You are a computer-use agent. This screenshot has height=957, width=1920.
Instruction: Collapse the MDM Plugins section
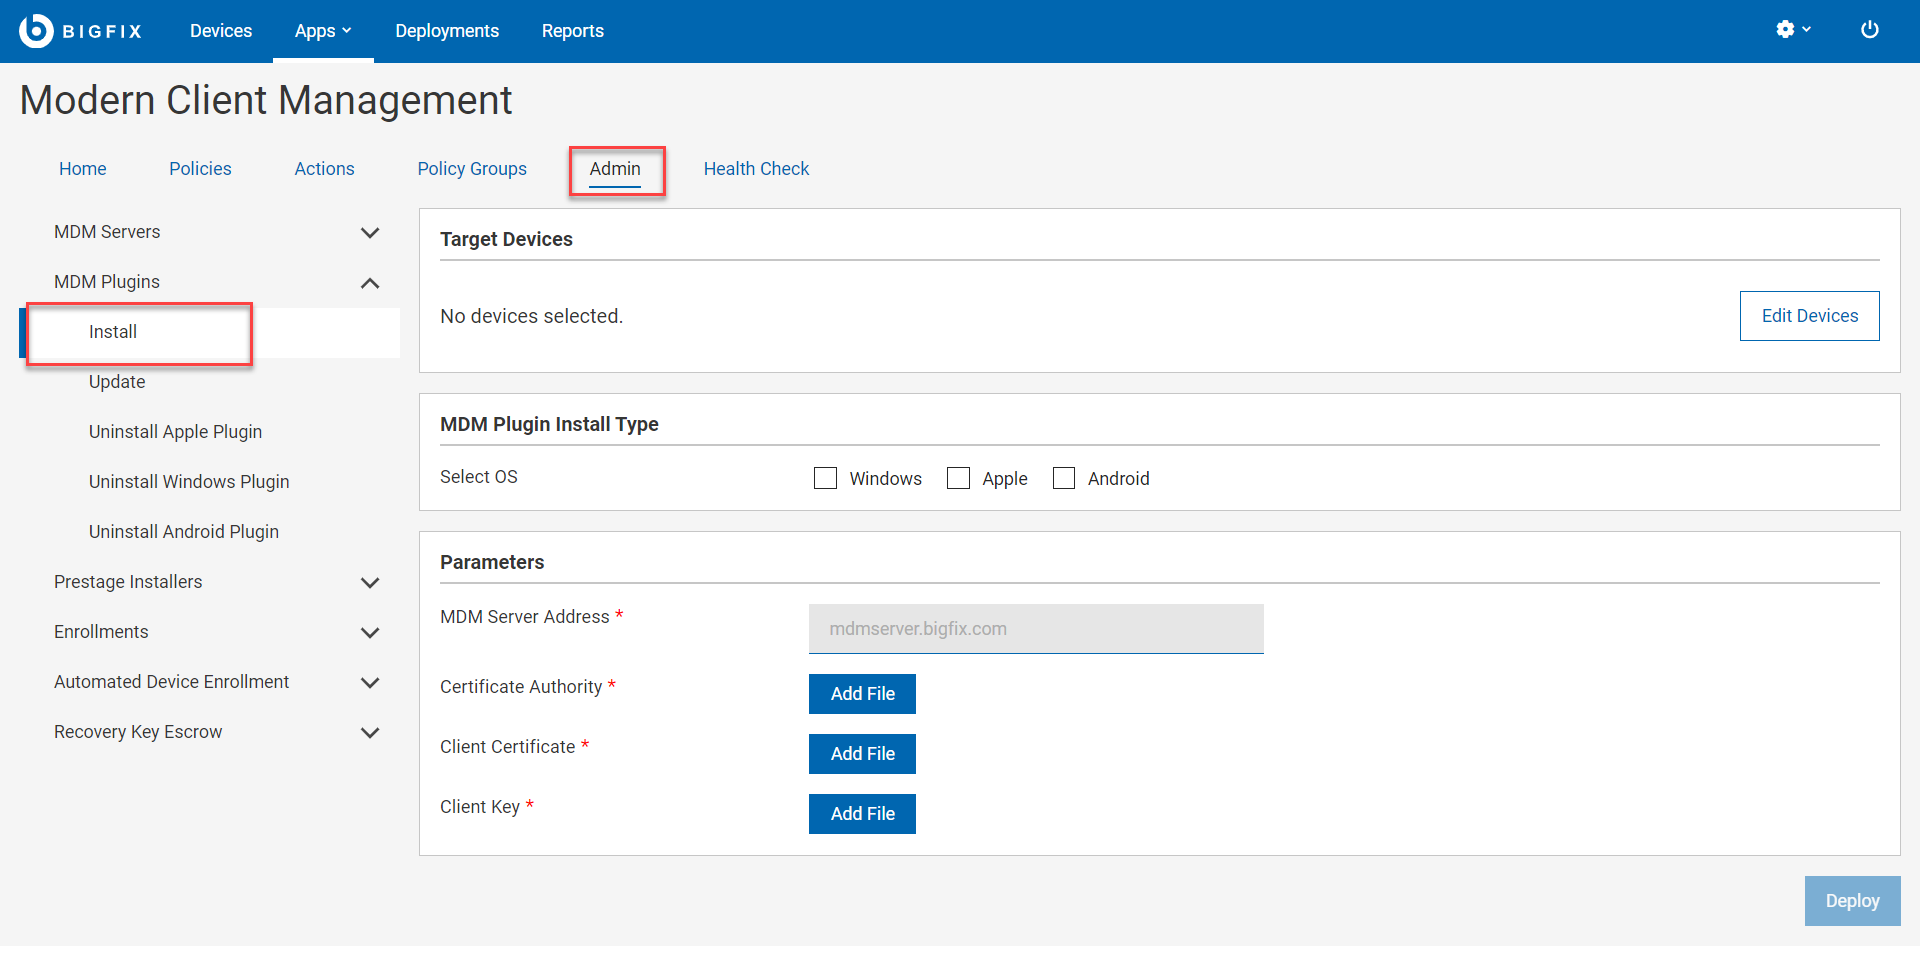click(x=369, y=283)
